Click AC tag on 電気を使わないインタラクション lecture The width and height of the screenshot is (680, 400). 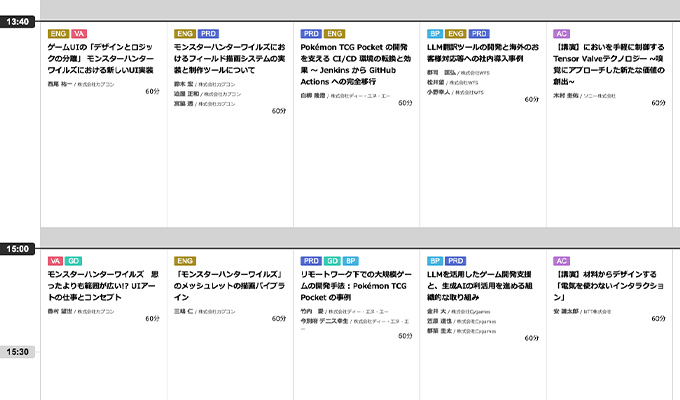pos(562,261)
